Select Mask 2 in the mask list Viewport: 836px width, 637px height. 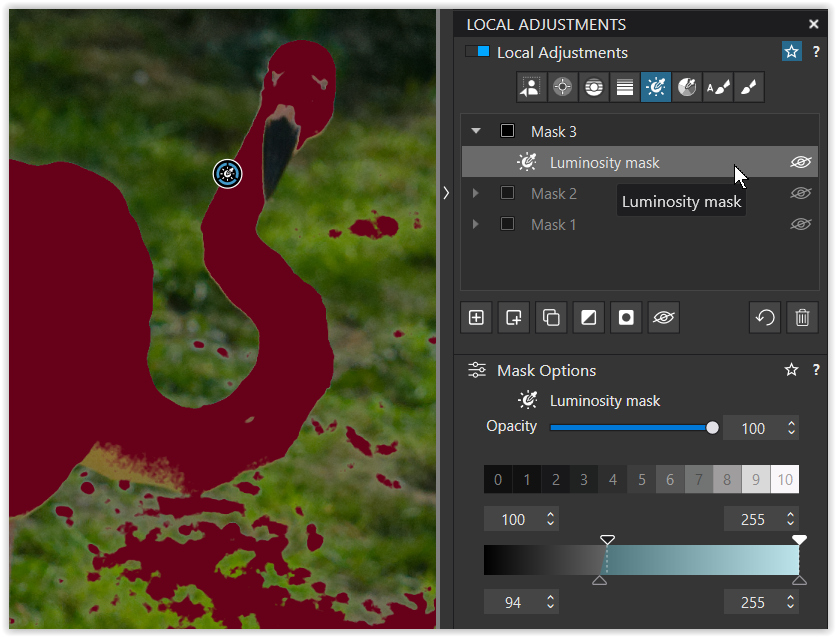(x=553, y=193)
